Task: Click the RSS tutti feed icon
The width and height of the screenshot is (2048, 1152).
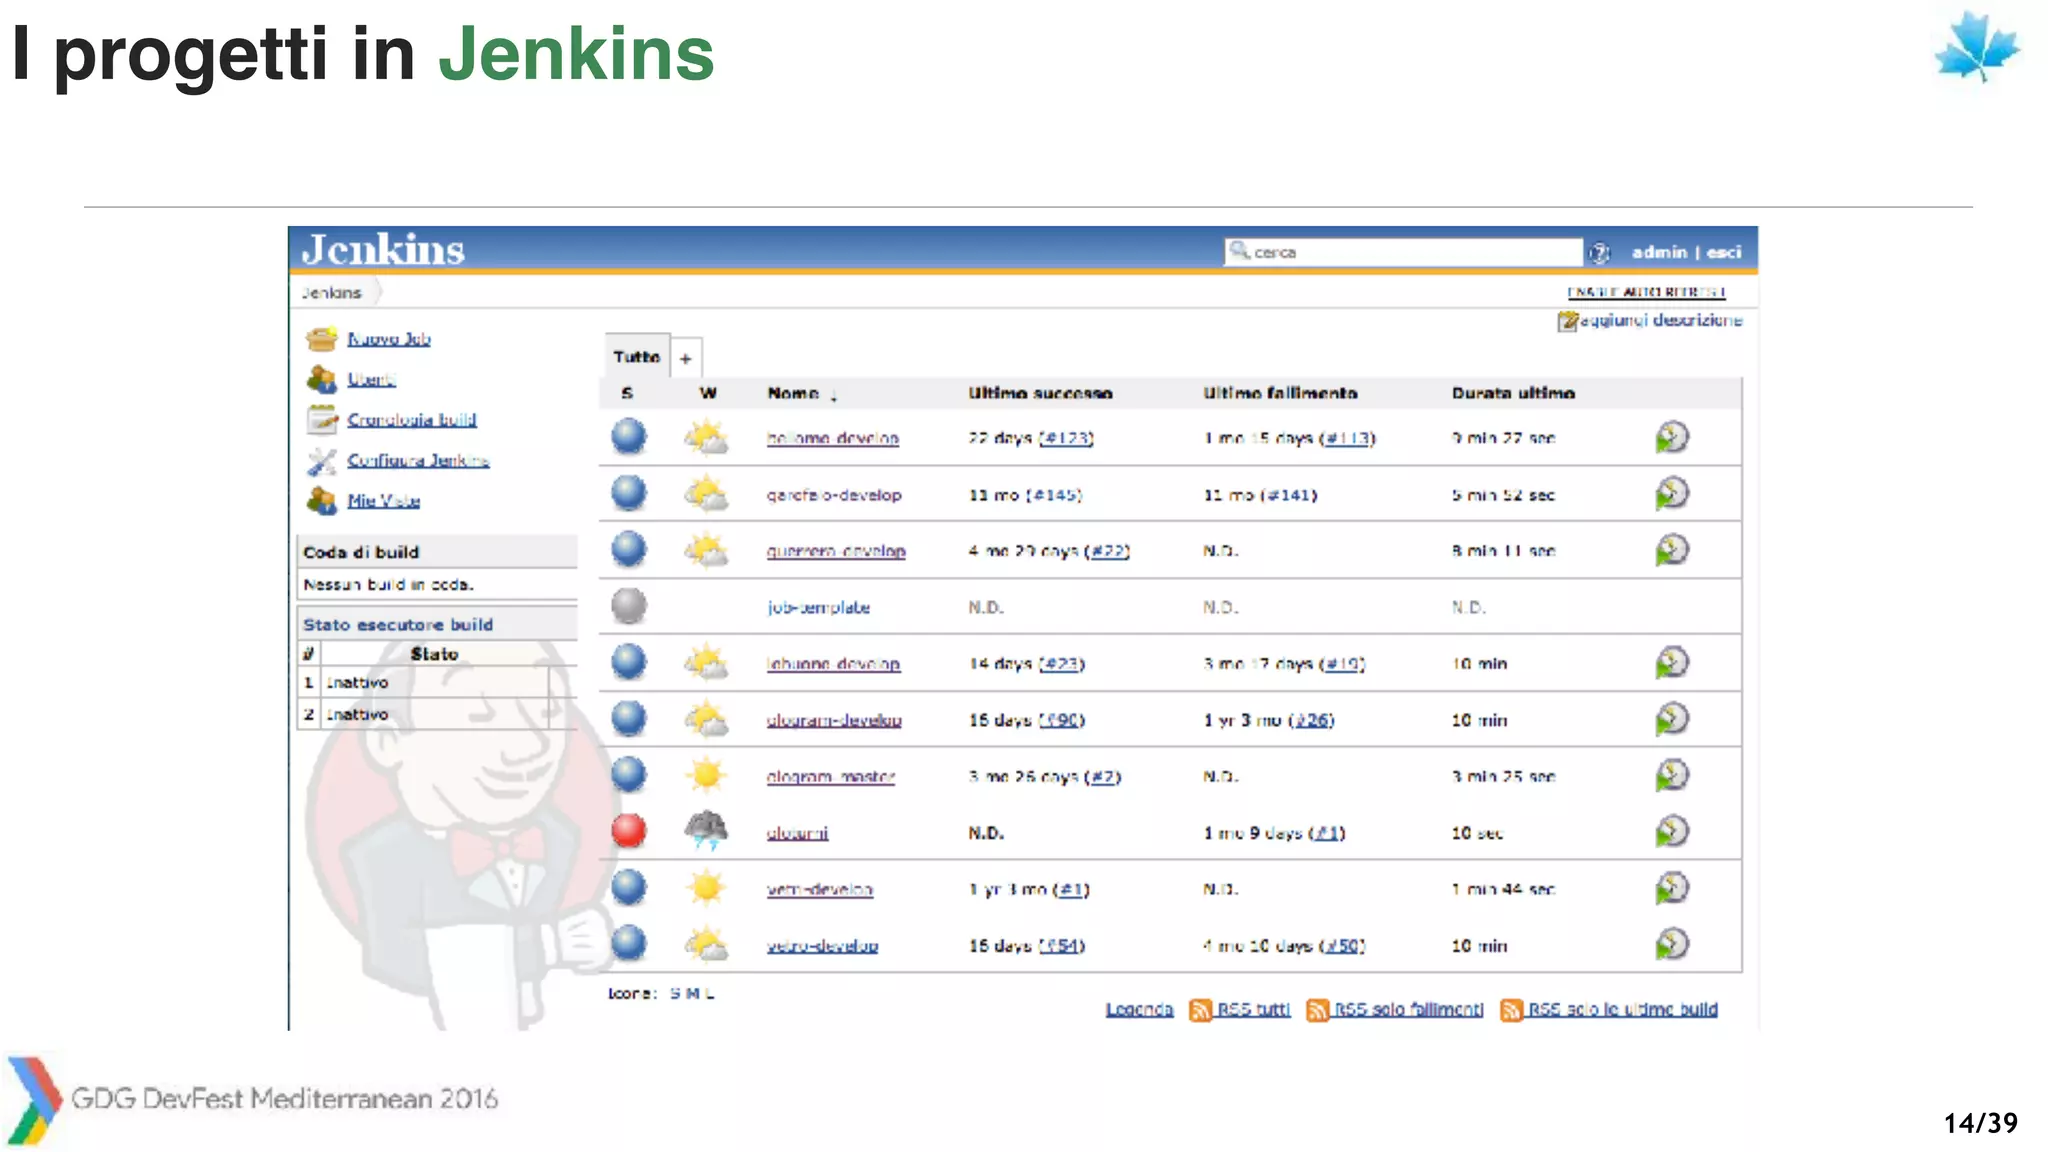Action: 1200,1010
